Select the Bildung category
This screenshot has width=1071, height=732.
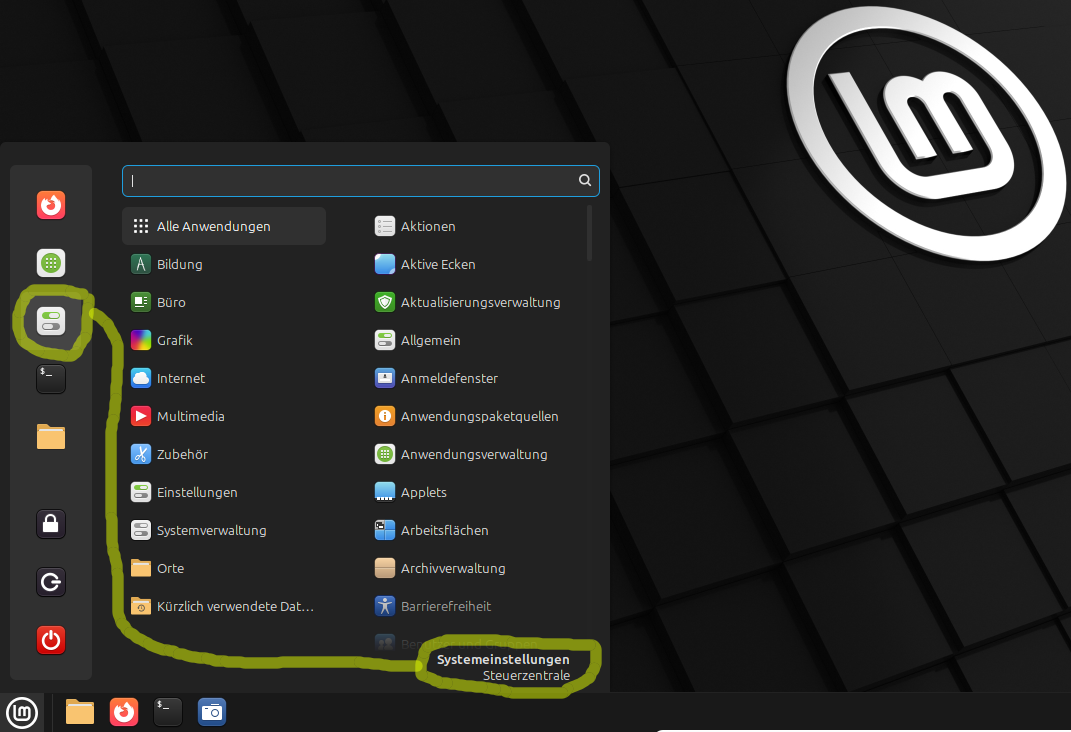(x=223, y=264)
